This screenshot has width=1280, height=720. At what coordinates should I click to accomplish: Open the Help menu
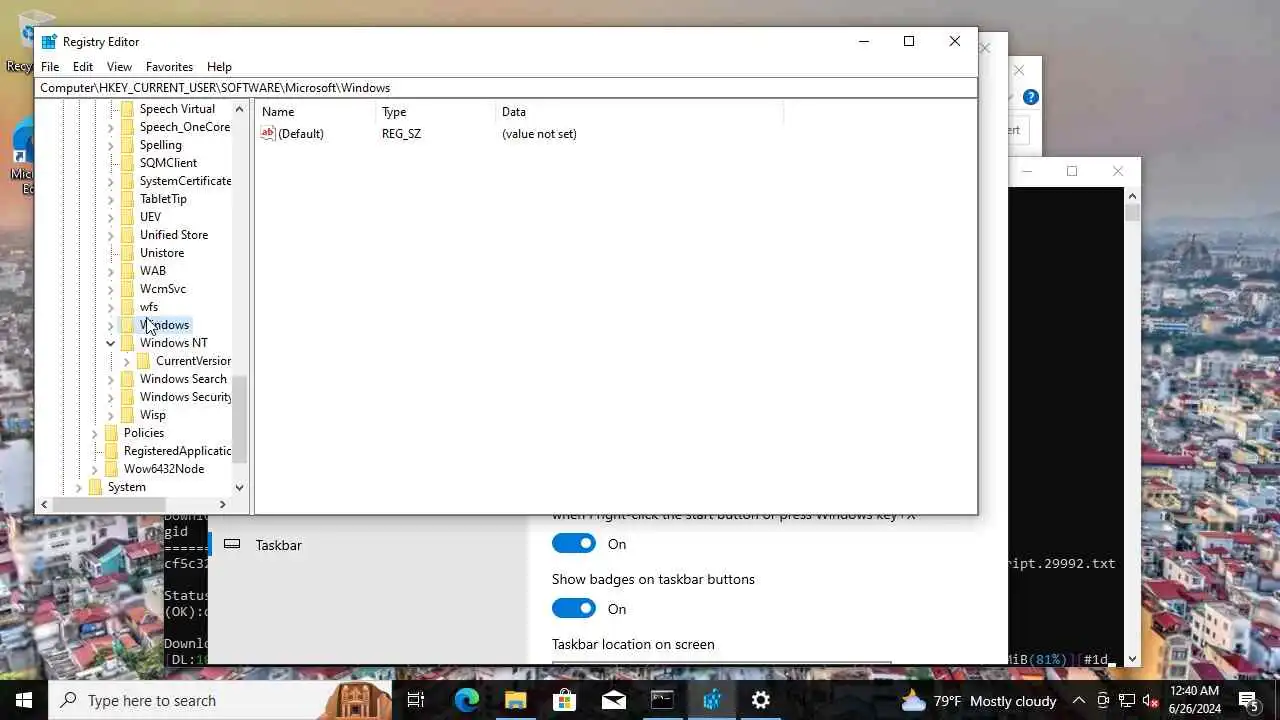[219, 67]
